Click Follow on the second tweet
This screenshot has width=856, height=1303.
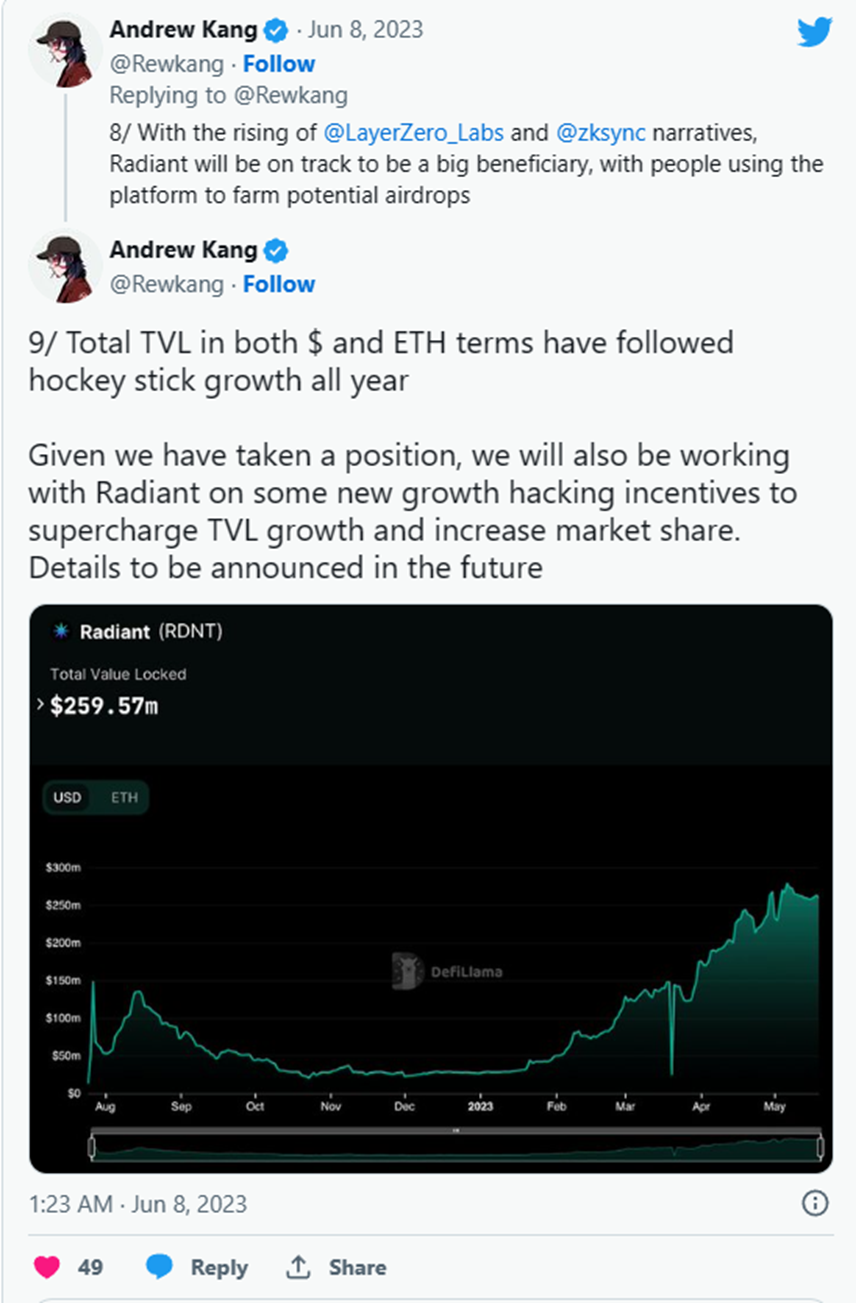279,284
